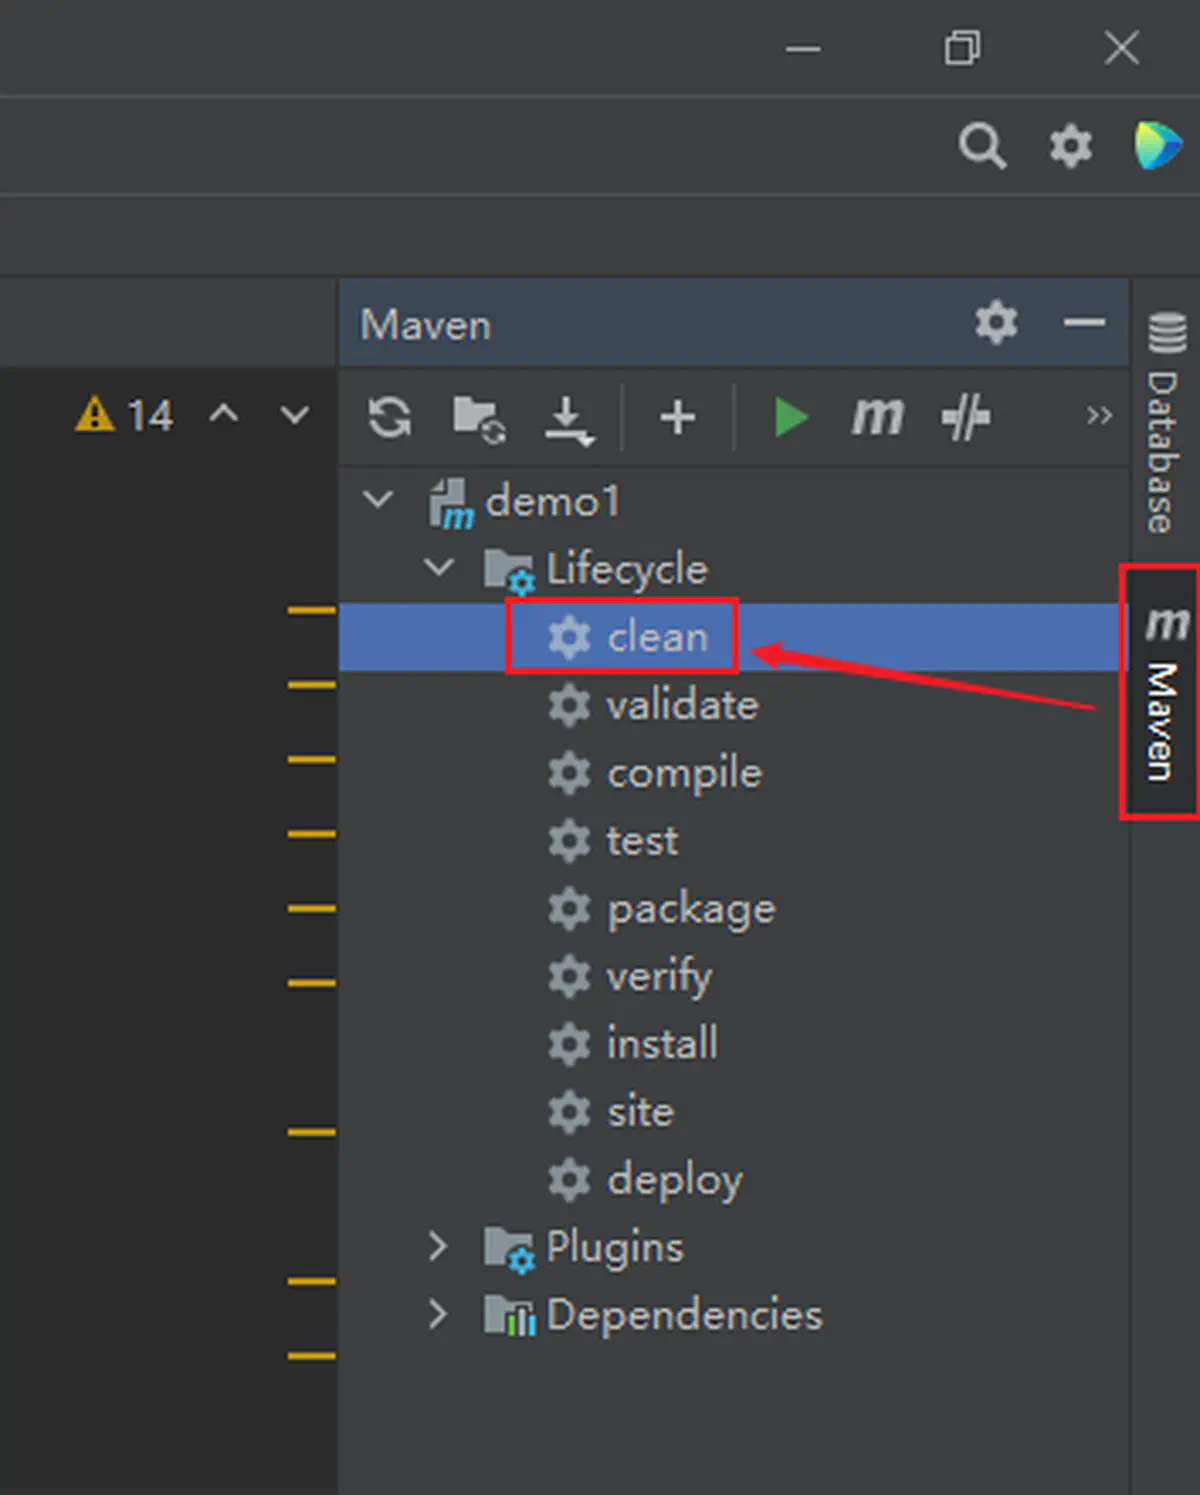Collapse the demo1 project node

pos(378,499)
